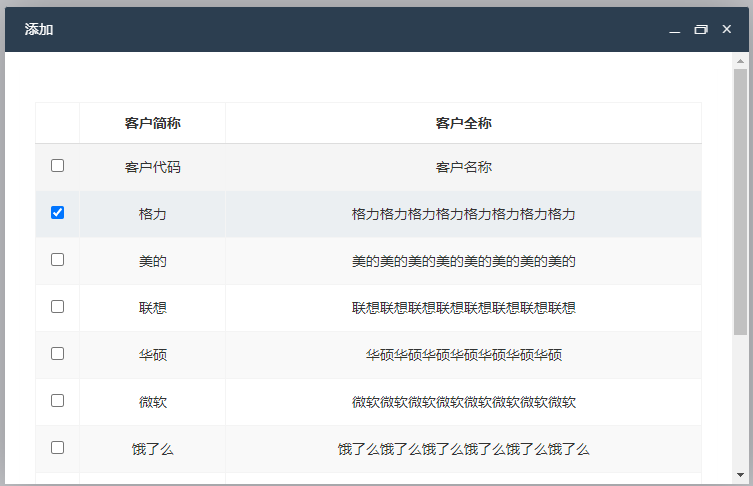Click the vertical scrollbar thumb
Image resolution: width=753 pixels, height=486 pixels.
(x=740, y=202)
